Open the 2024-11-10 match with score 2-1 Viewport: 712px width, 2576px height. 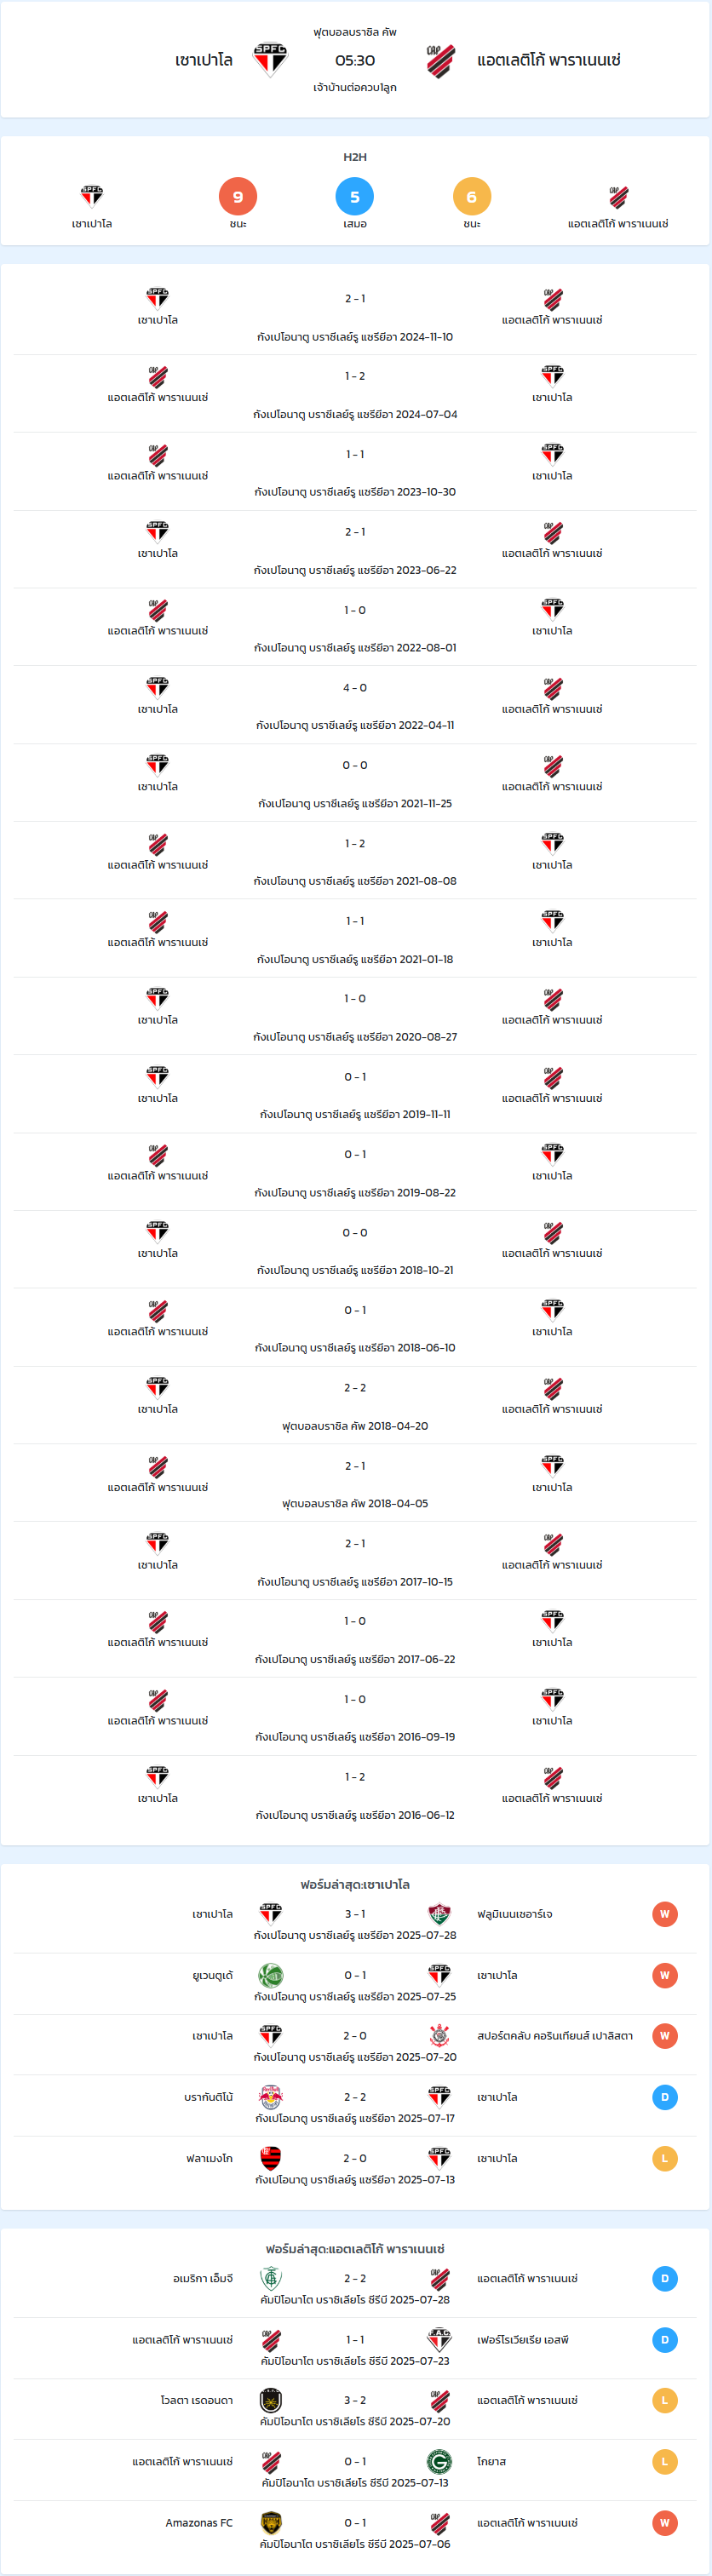click(x=355, y=316)
